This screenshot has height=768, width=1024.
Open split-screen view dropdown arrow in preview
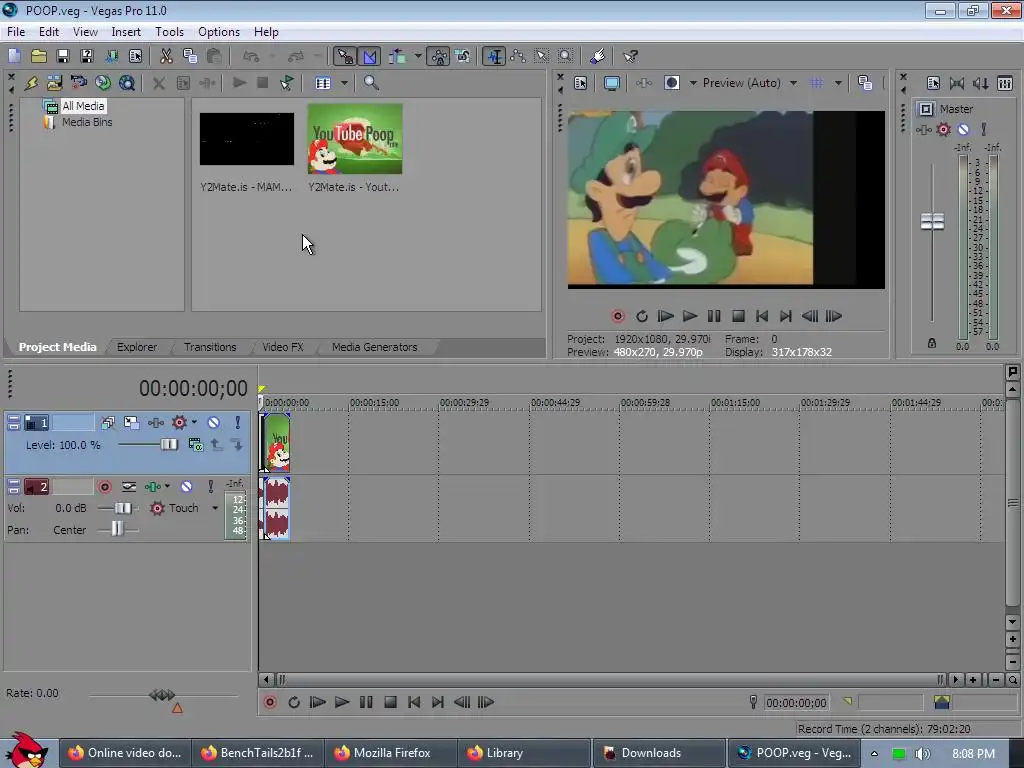point(694,83)
